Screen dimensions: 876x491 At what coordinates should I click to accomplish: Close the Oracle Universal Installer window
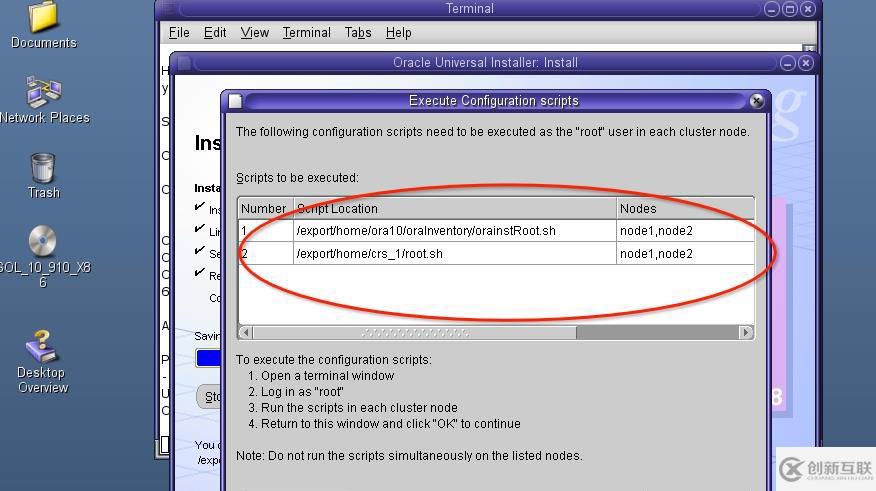tap(806, 63)
